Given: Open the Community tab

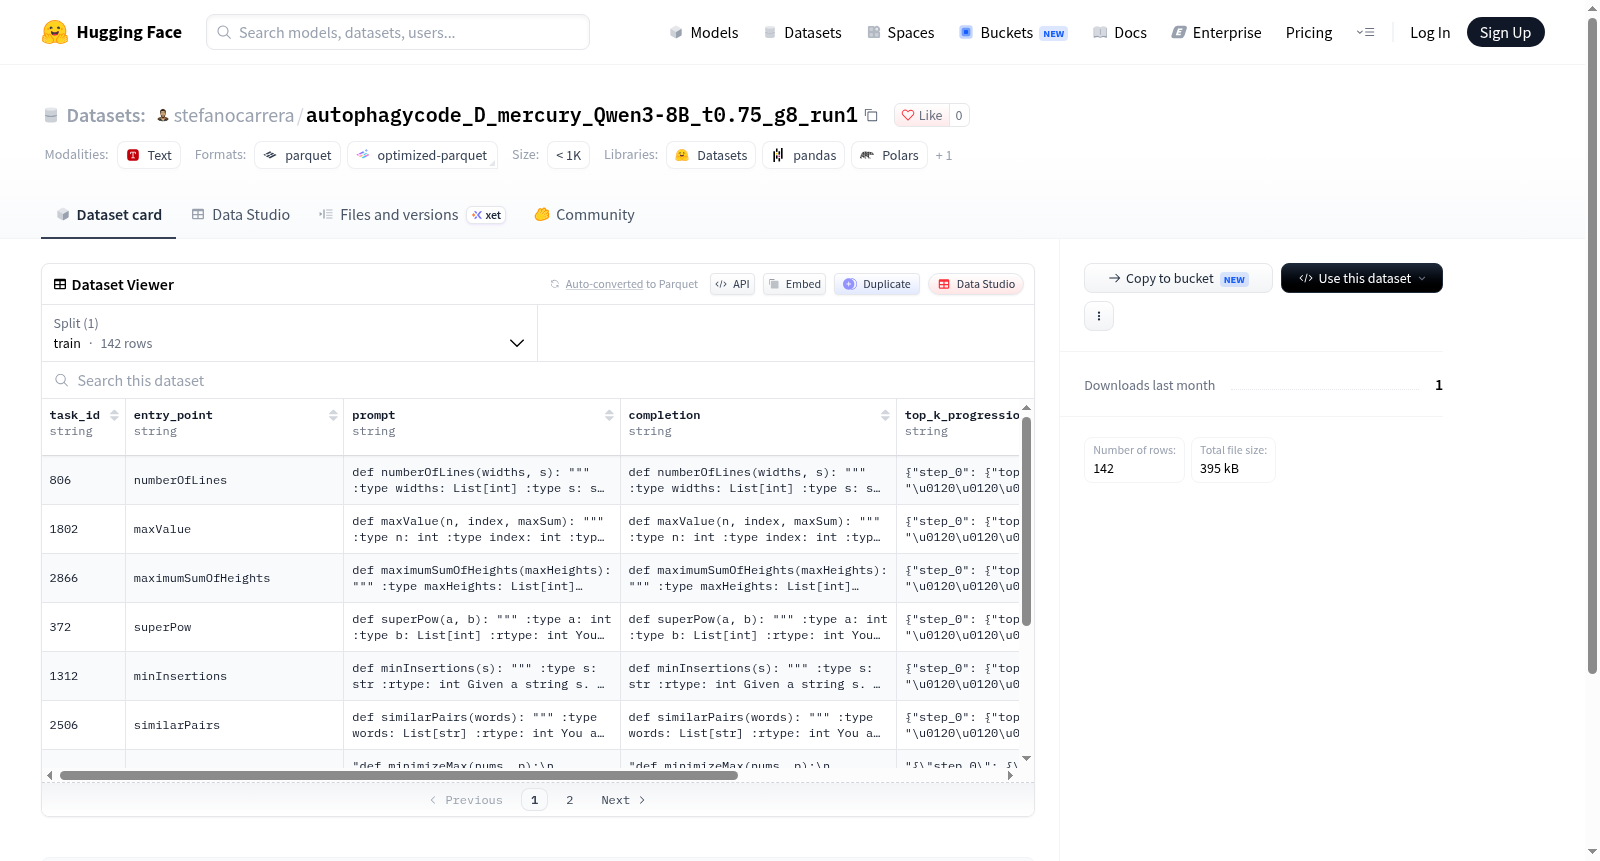Looking at the screenshot, I should [x=585, y=214].
